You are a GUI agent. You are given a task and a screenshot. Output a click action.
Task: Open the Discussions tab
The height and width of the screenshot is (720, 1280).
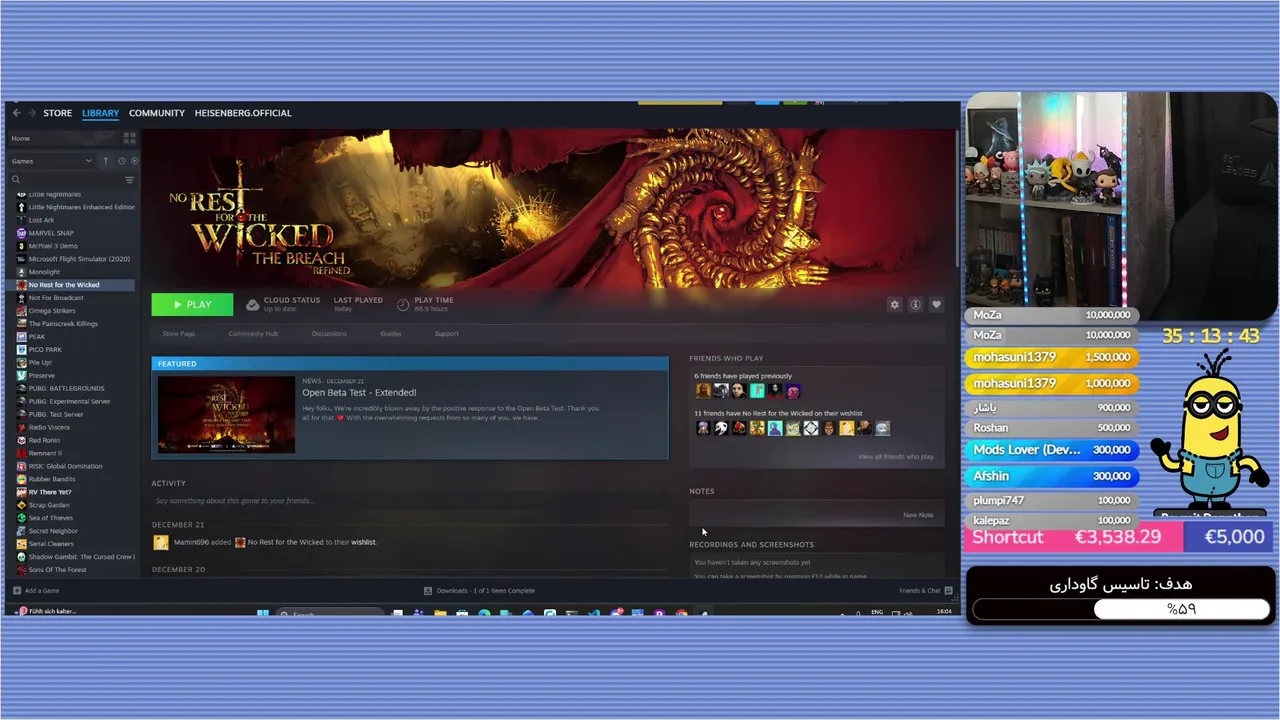pyautogui.click(x=329, y=334)
